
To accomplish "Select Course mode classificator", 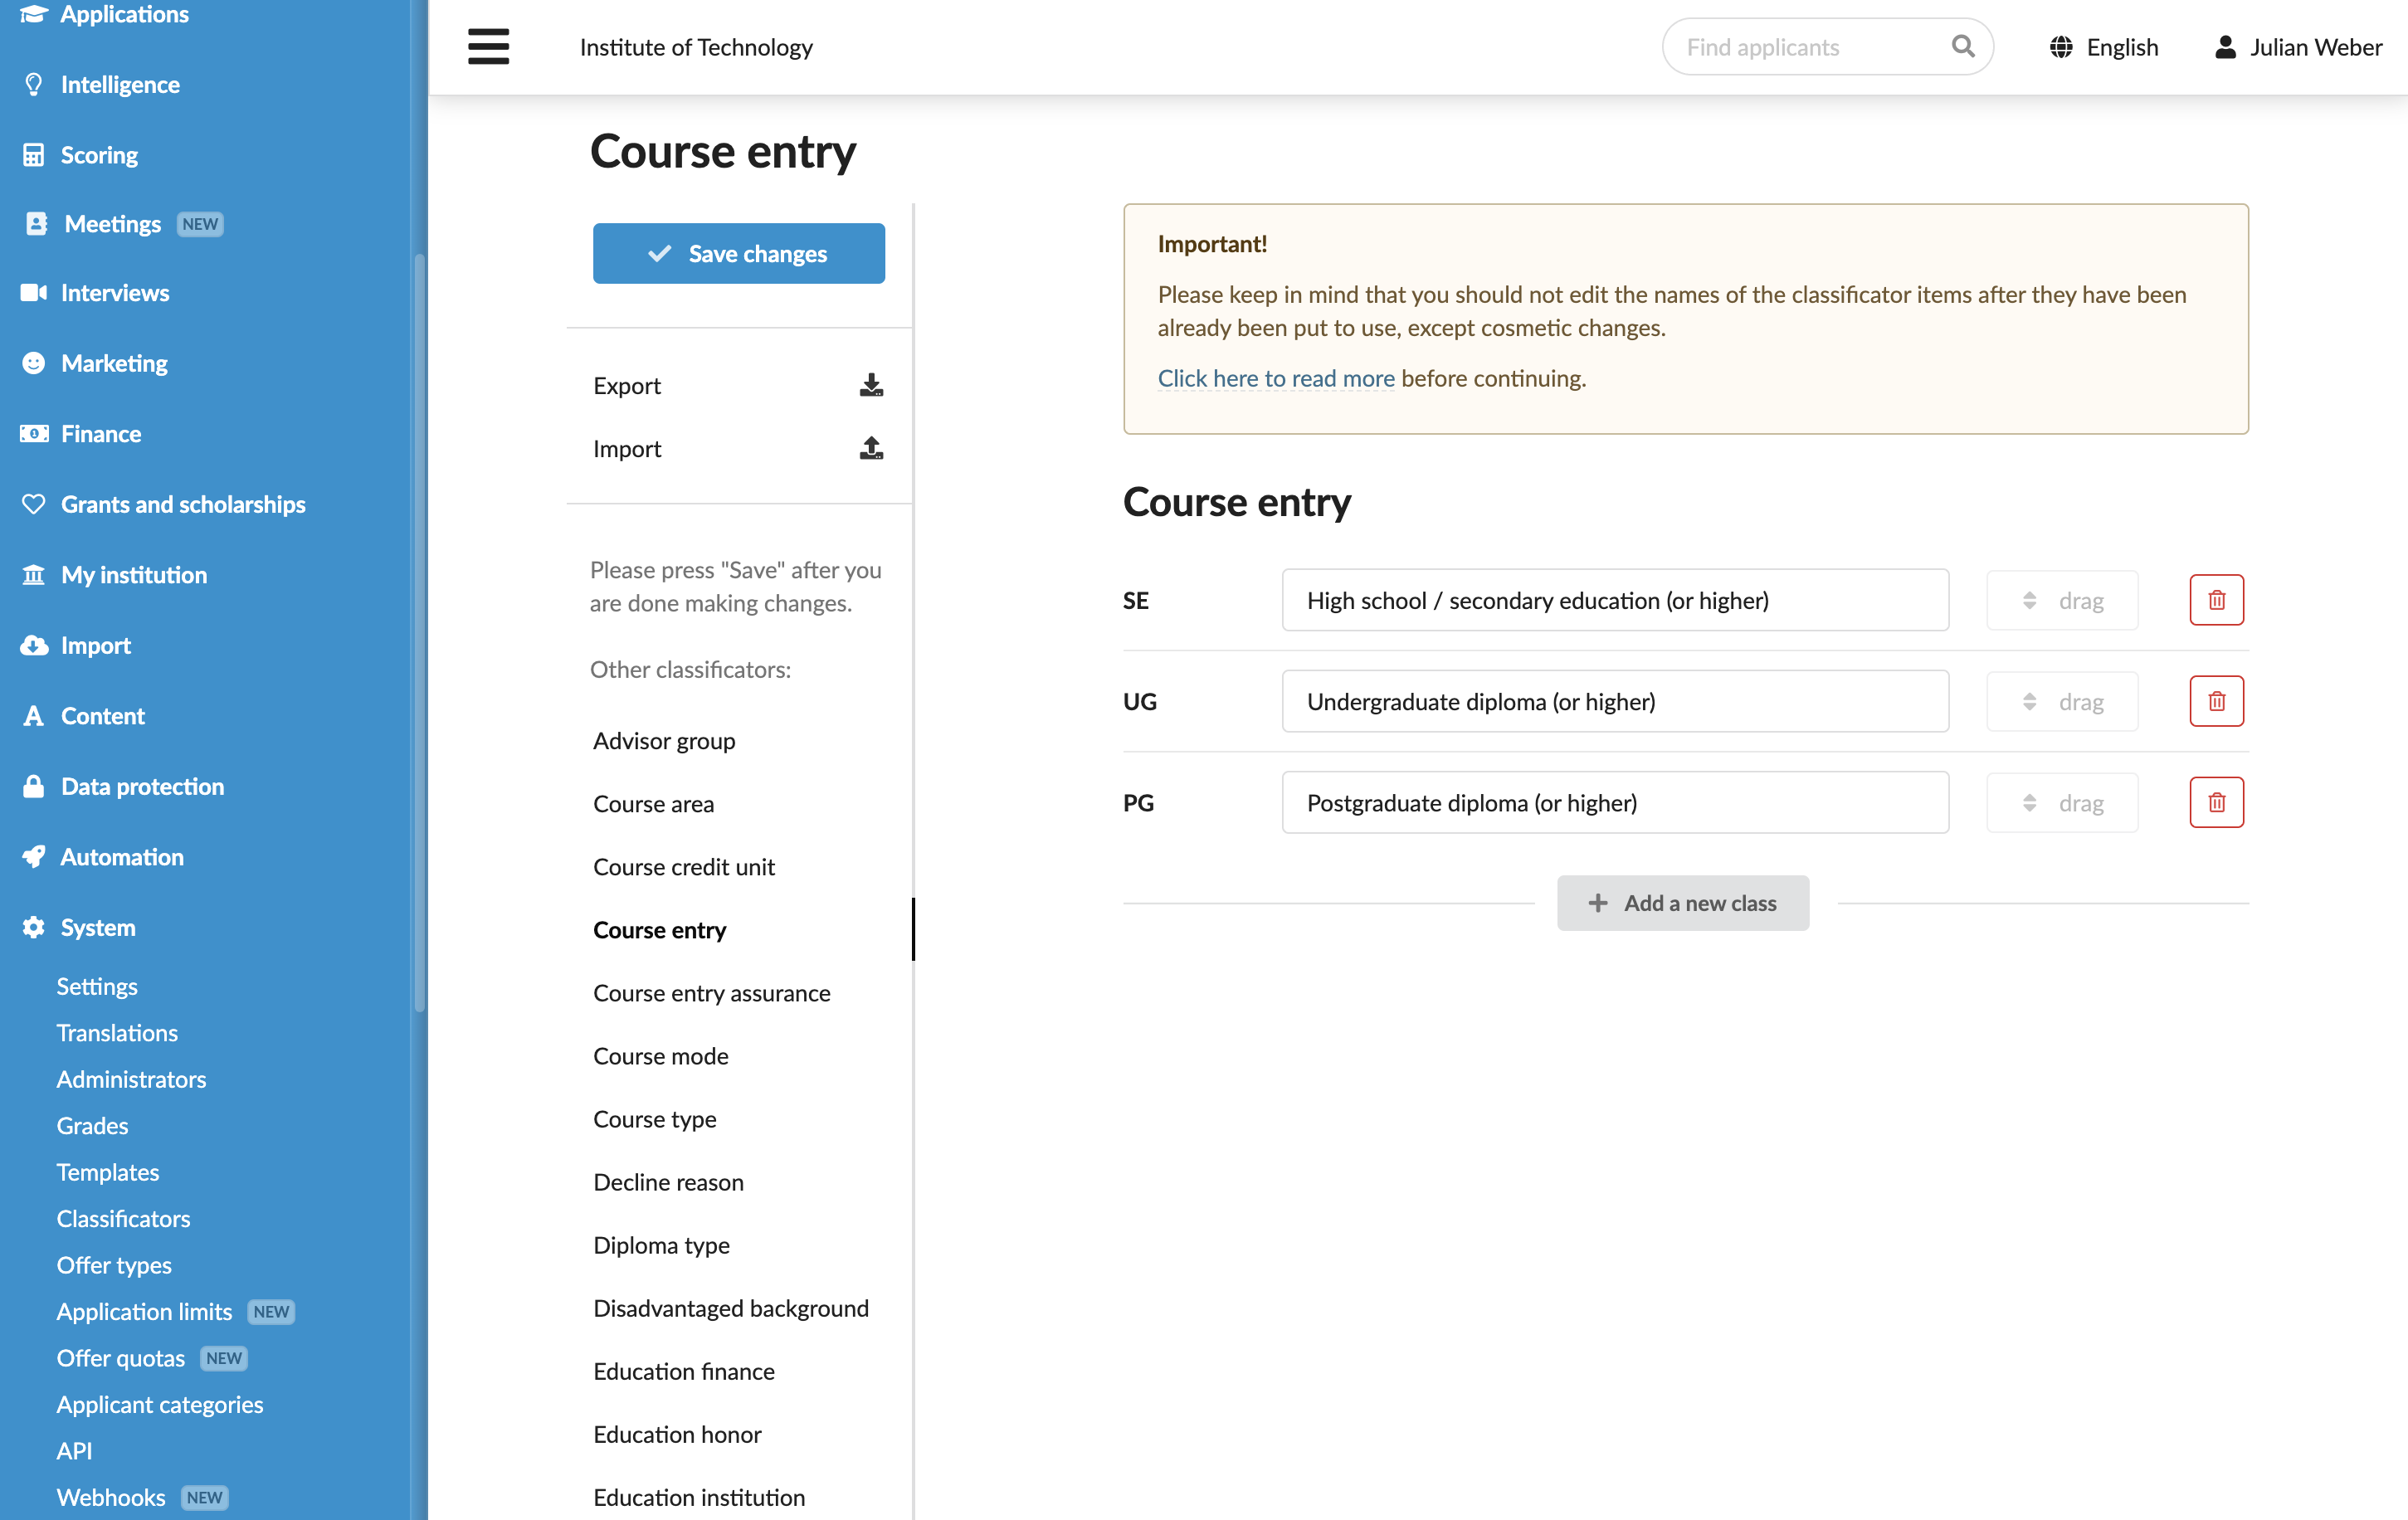I will pos(660,1055).
